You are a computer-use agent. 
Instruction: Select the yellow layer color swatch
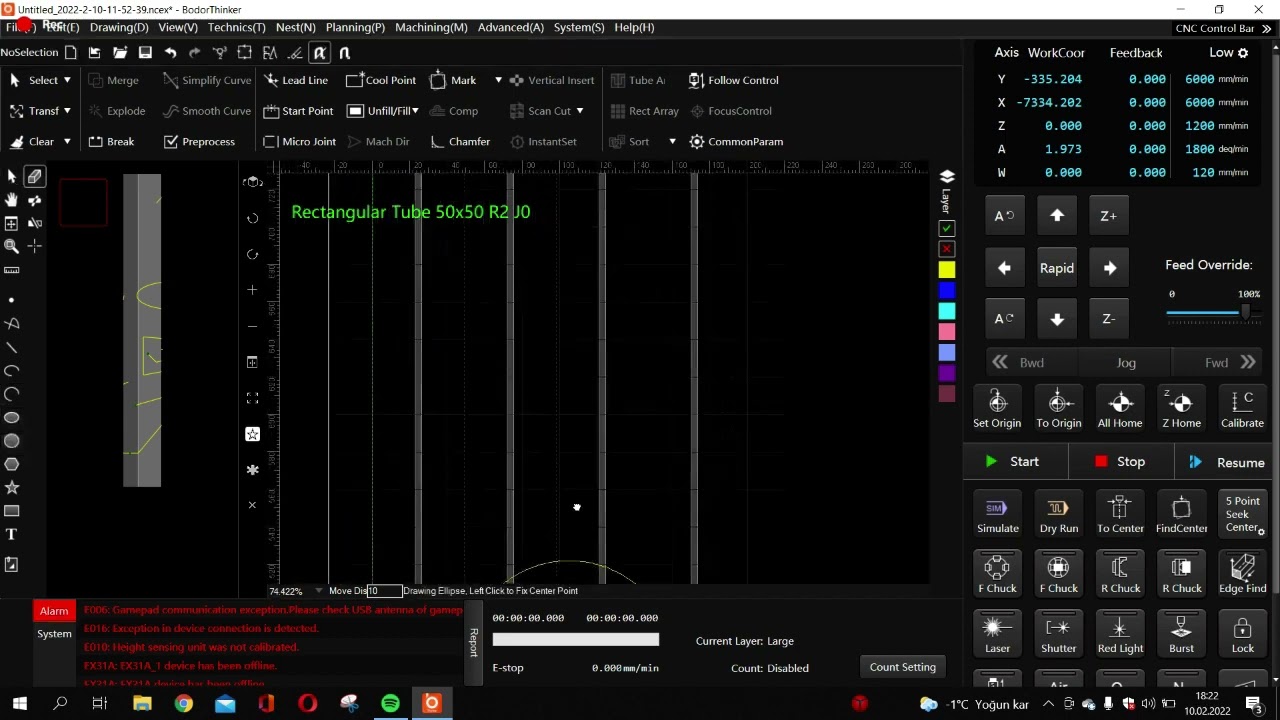946,270
